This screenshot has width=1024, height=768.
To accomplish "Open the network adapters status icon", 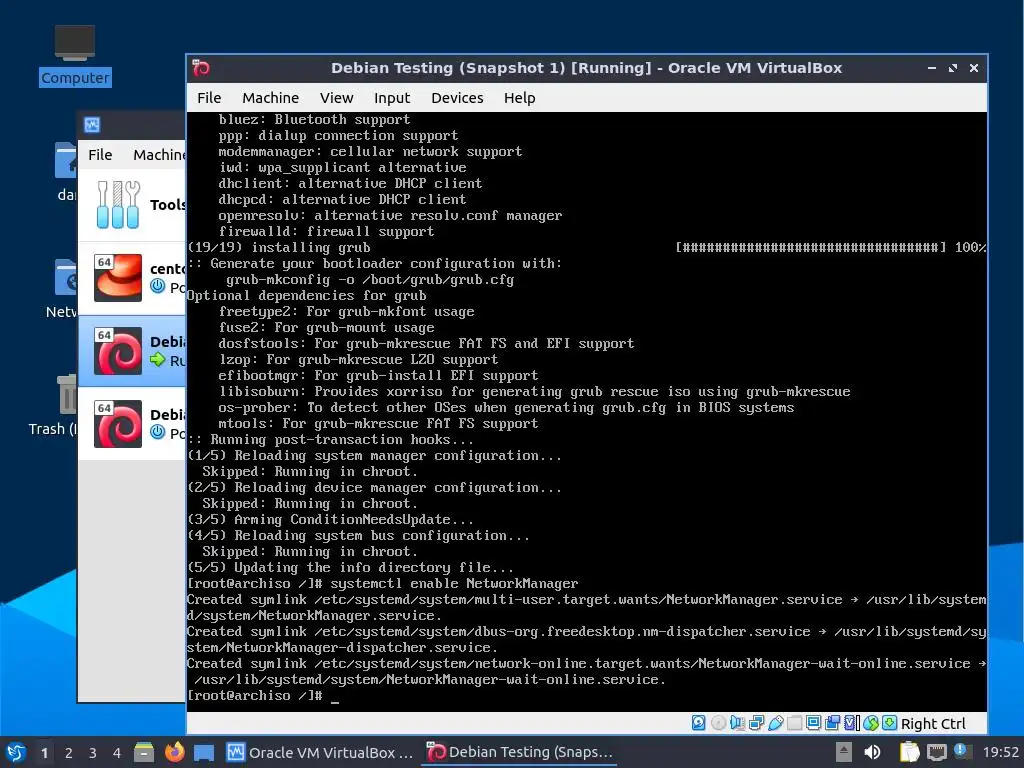I will (756, 723).
